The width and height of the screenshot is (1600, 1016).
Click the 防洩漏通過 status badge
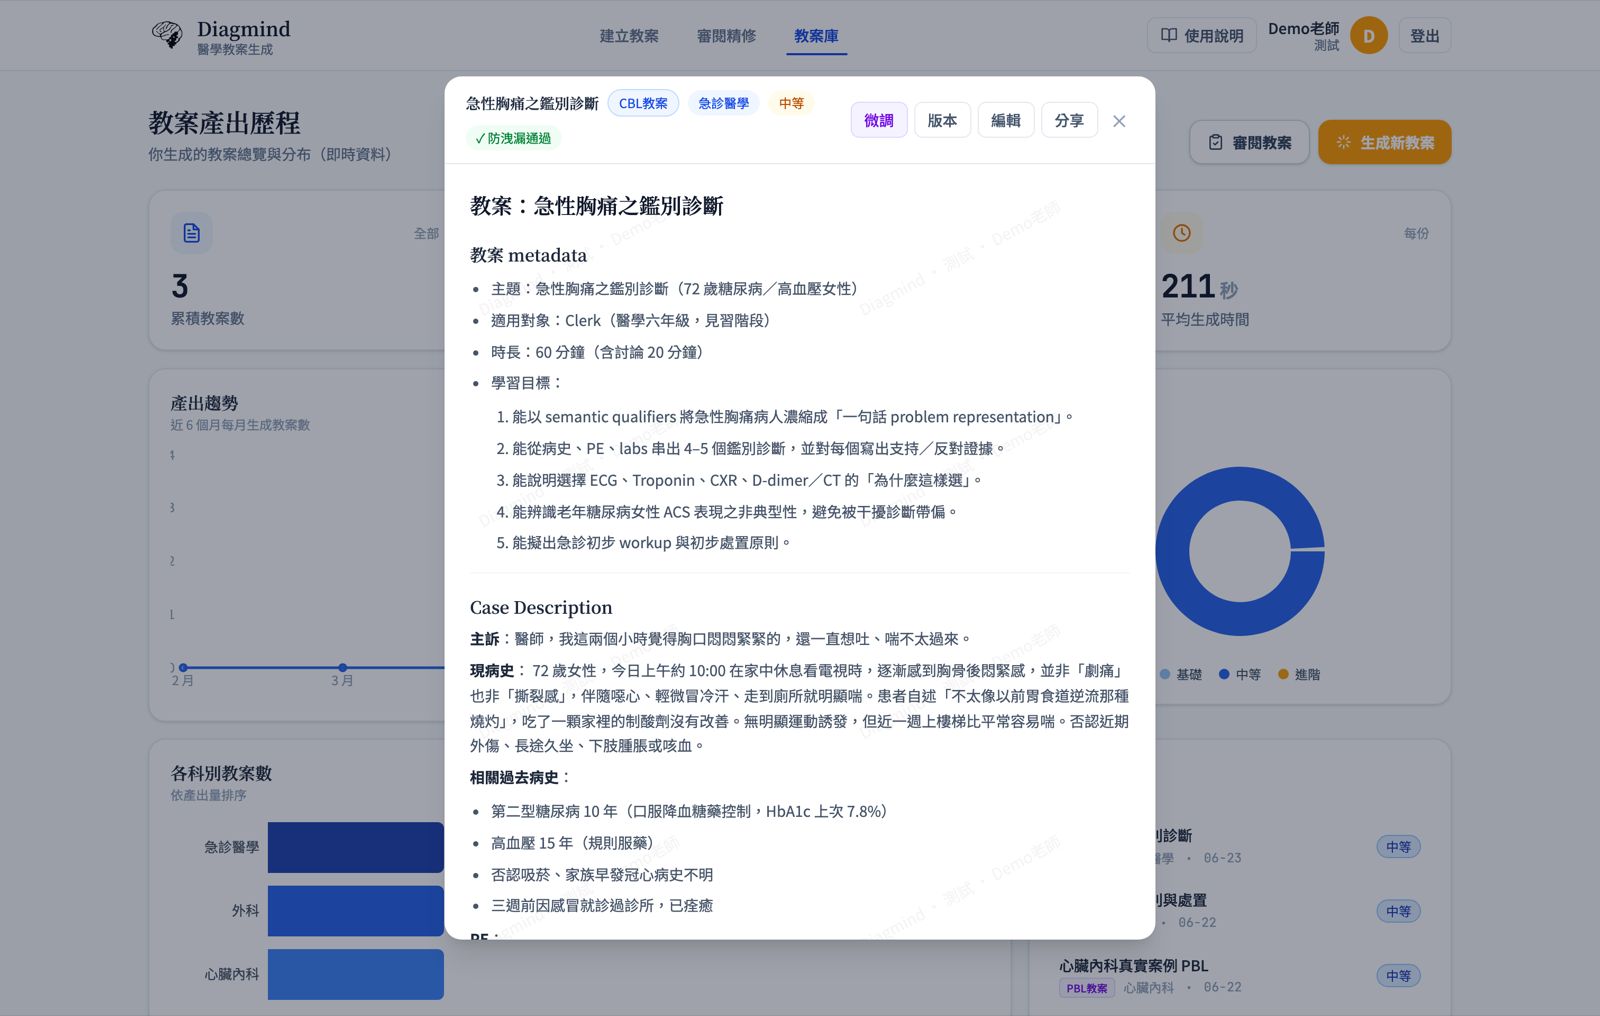(513, 139)
